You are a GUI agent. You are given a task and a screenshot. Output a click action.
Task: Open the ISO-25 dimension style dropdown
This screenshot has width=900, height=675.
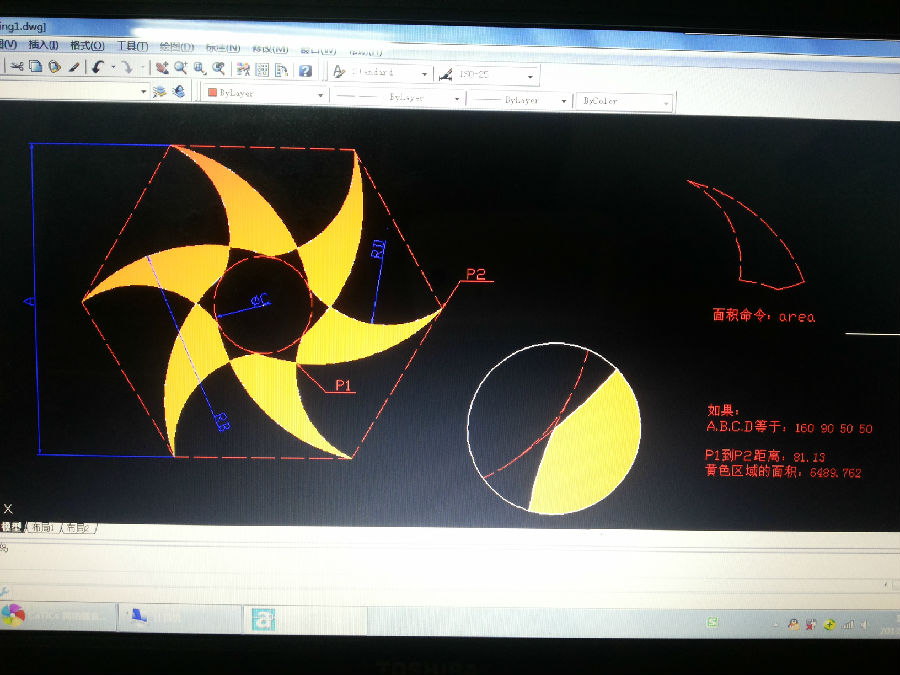point(531,76)
